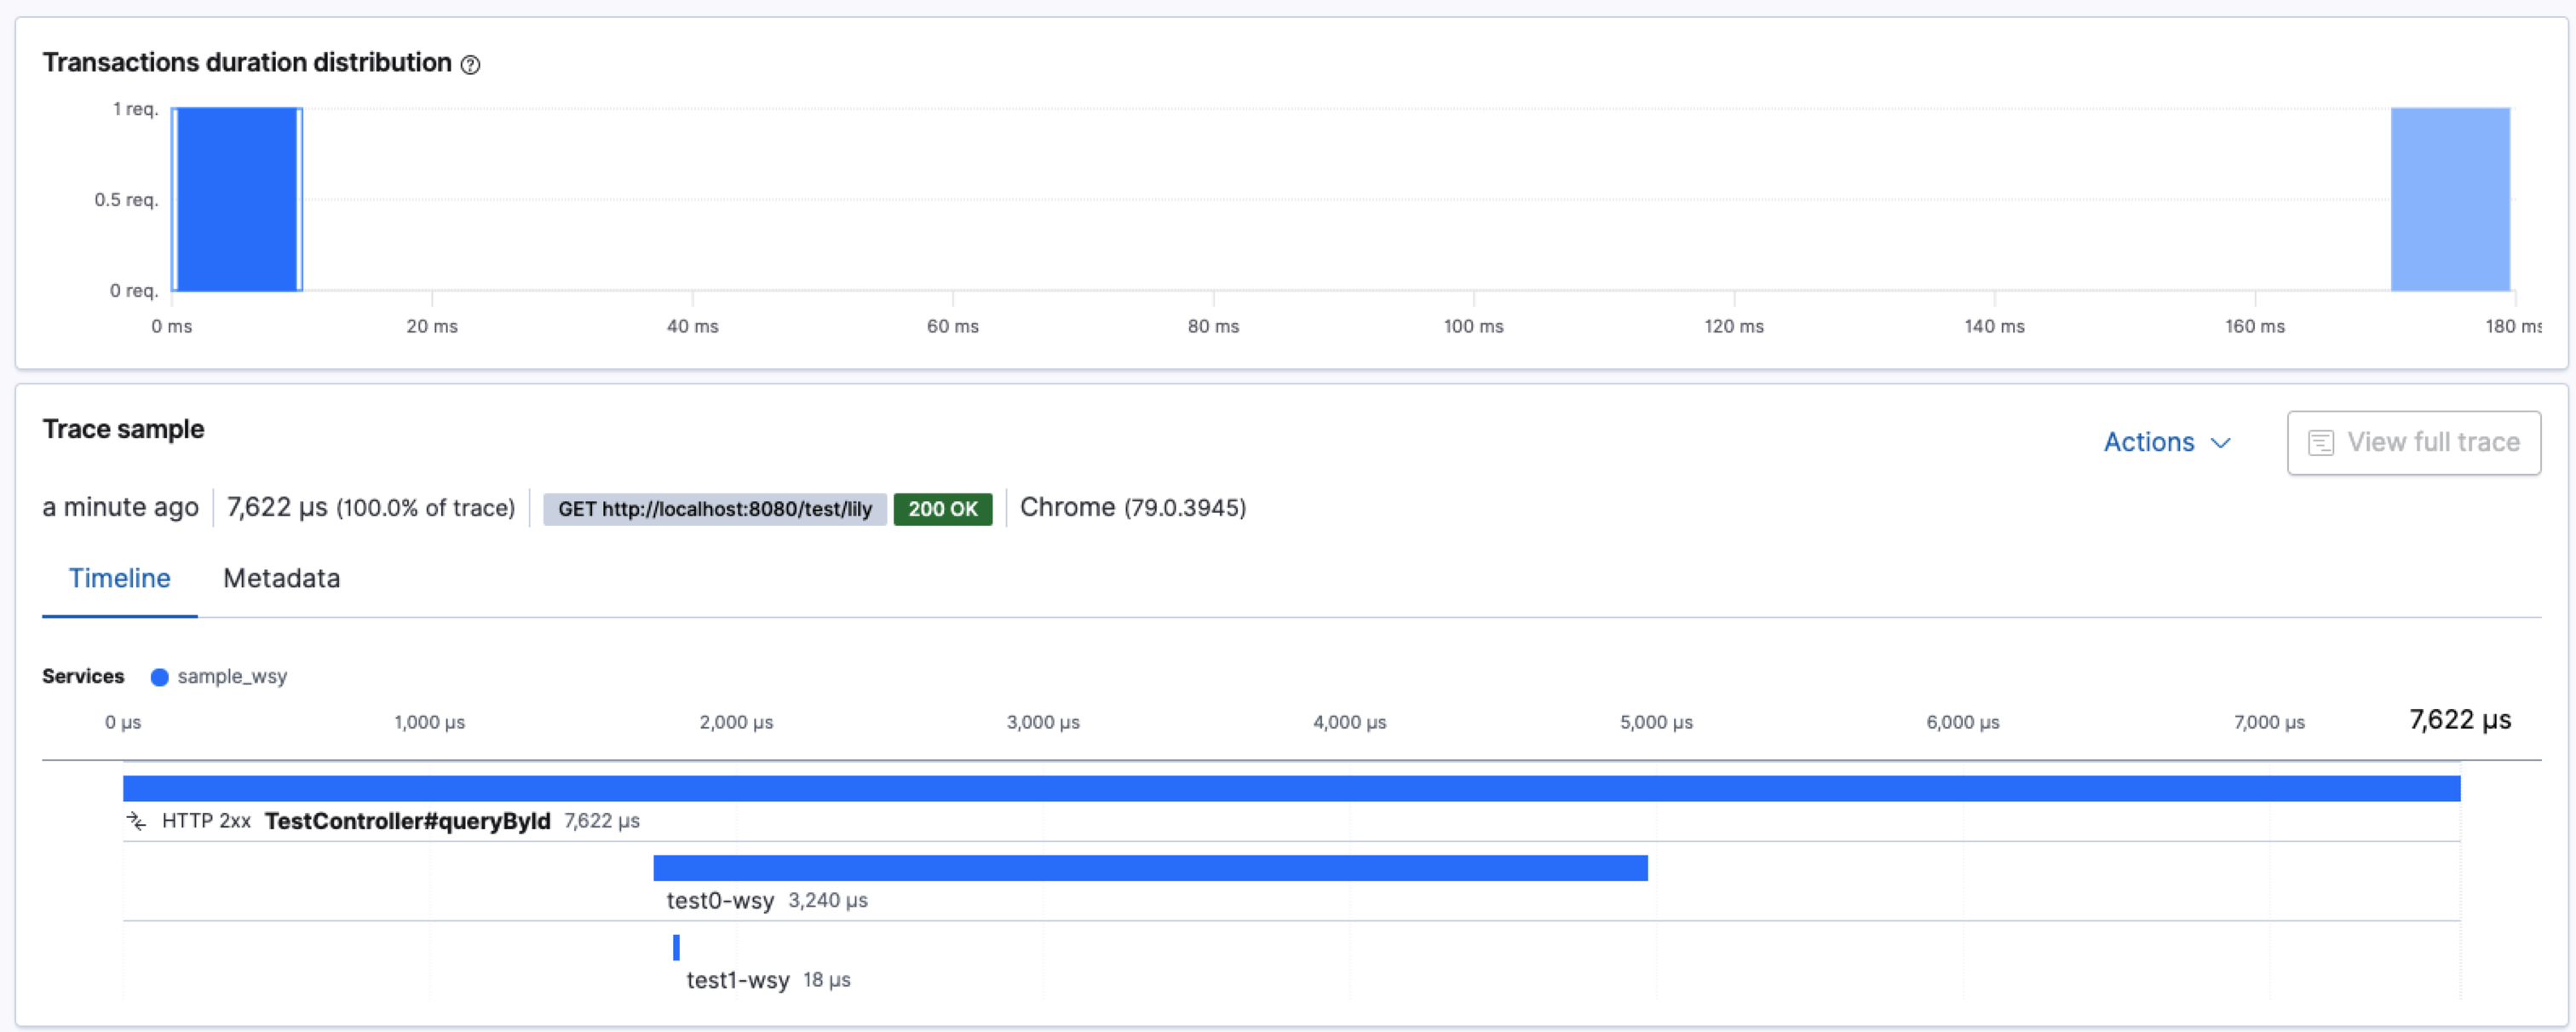The image size is (2576, 1032).
Task: Click the 200 OK status badge
Action: point(942,509)
